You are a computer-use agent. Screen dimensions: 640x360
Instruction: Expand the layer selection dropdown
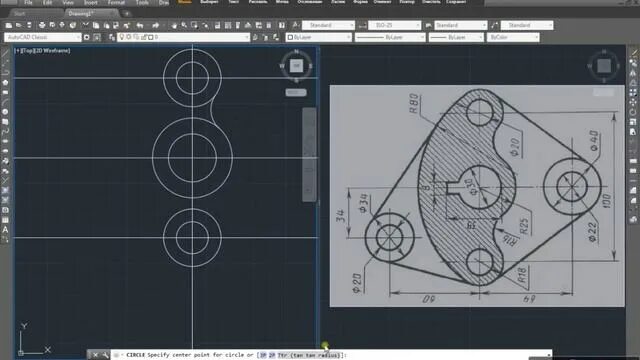pyautogui.click(x=183, y=37)
